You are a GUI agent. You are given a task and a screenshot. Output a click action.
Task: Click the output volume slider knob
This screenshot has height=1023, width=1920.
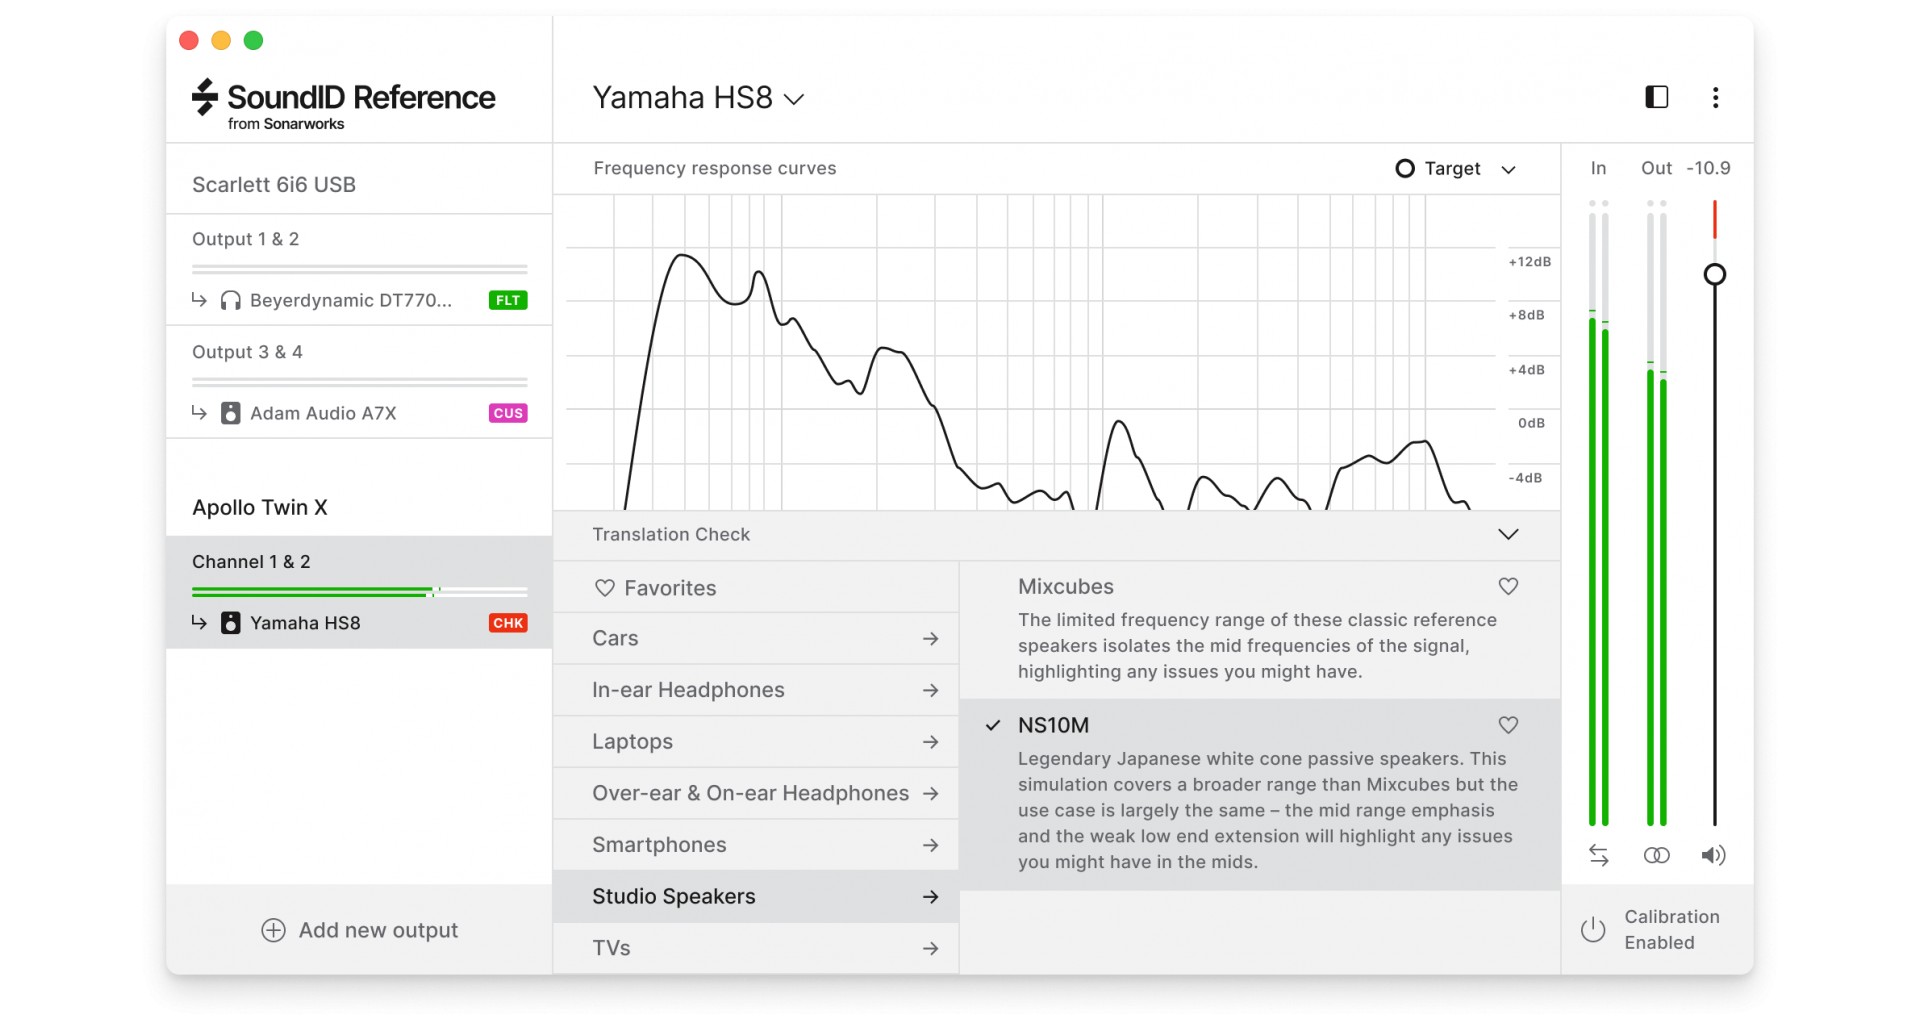point(1714,274)
